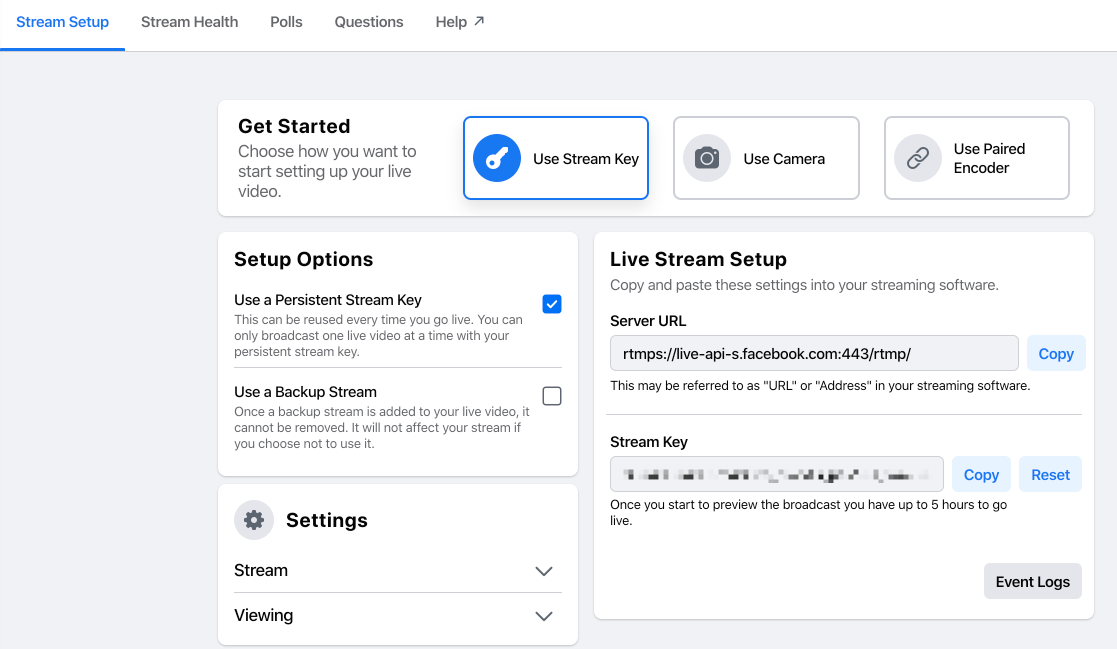The image size is (1117, 649).
Task: Go to the Questions tab
Action: (x=369, y=22)
